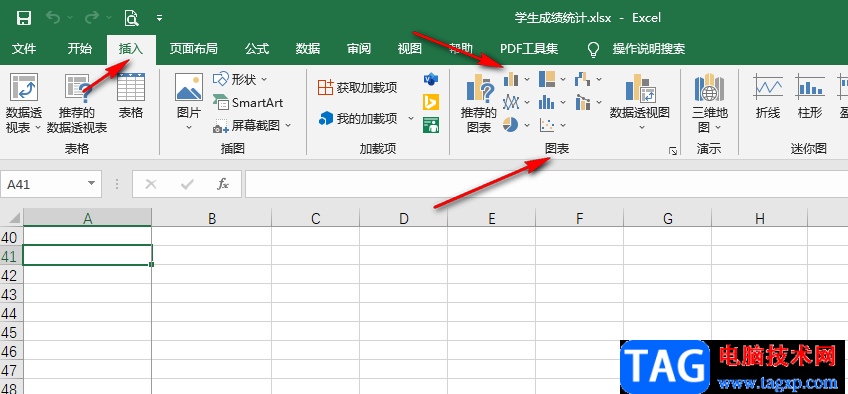The height and width of the screenshot is (394, 848).
Task: Open the PDF工具集 tab
Action: click(x=529, y=49)
